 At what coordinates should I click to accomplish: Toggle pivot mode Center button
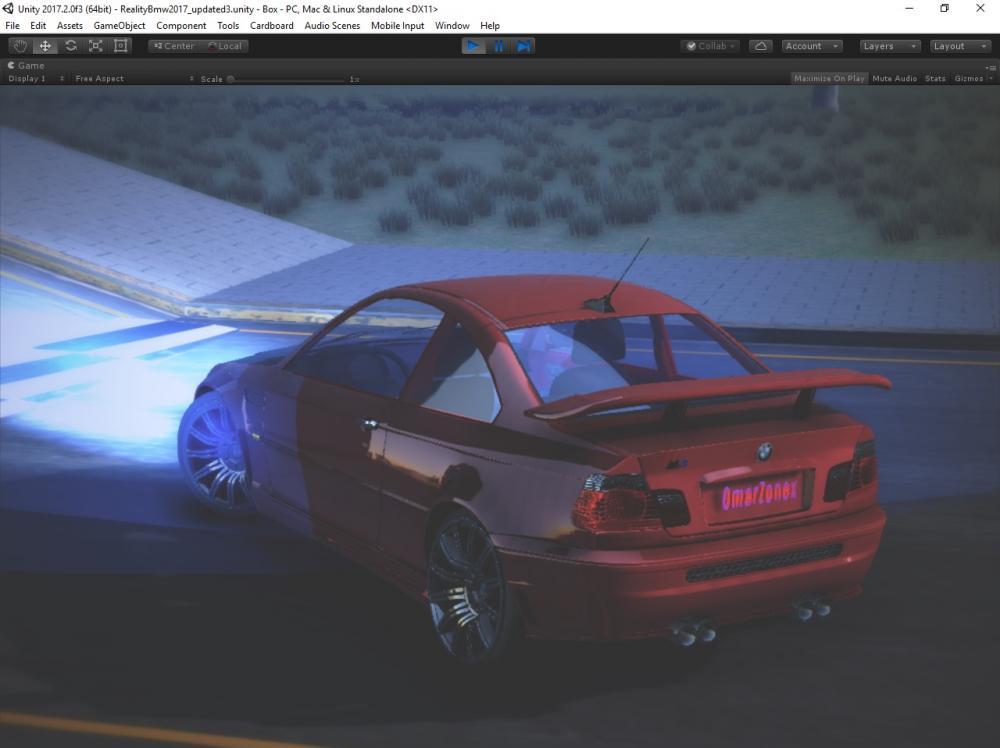[174, 46]
